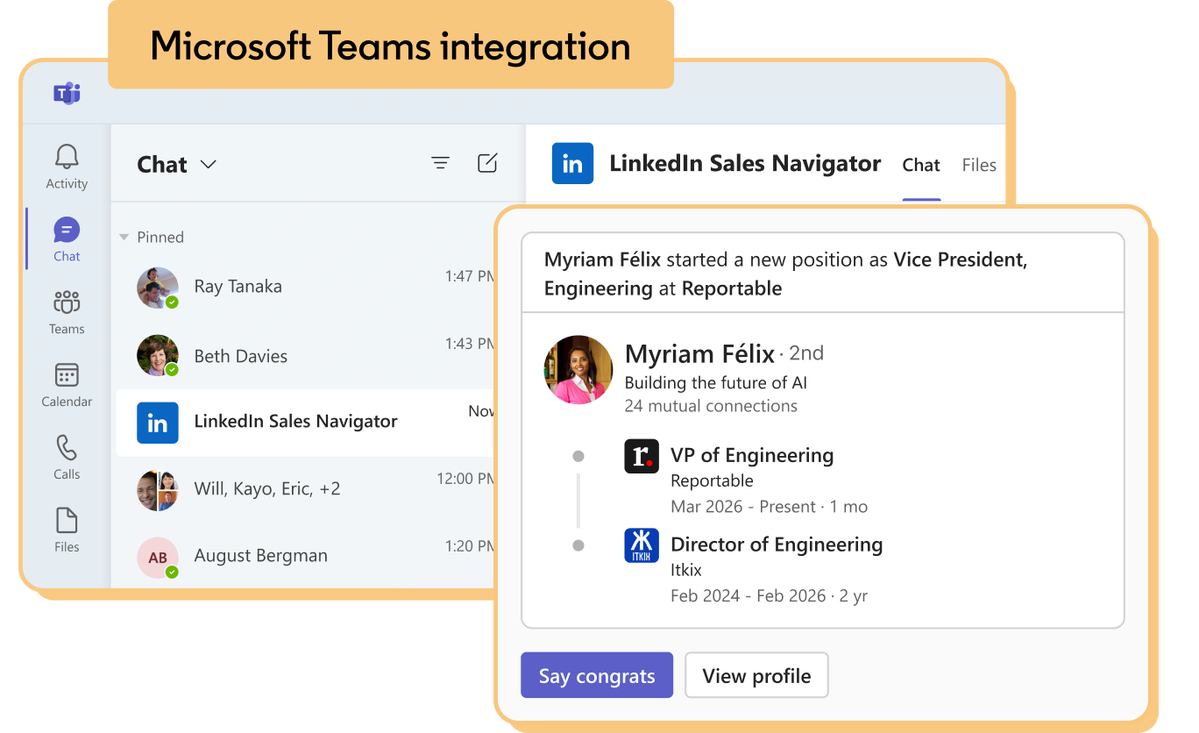This screenshot has height=733, width=1199.
Task: Open Ray Tanaka's avatar
Action: (158, 287)
